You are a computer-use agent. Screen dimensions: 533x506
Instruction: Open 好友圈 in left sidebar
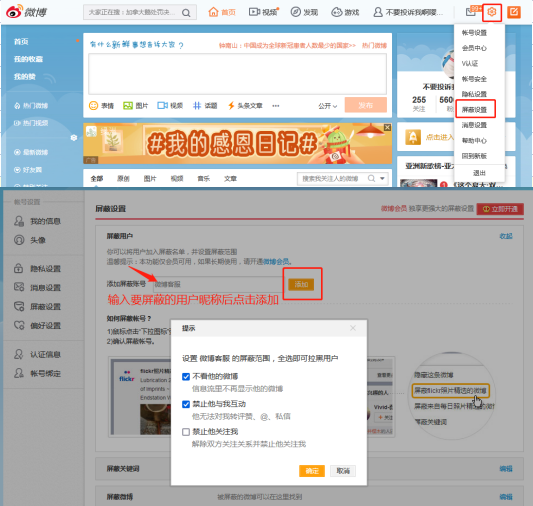pyautogui.click(x=28, y=170)
